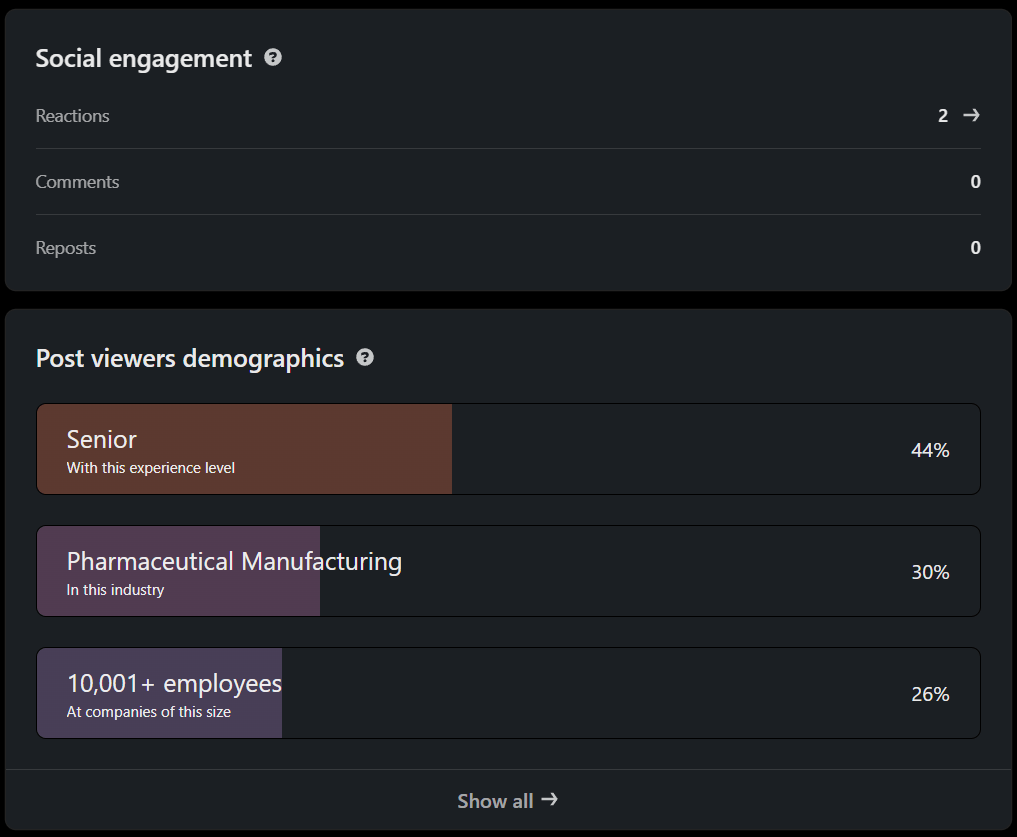The width and height of the screenshot is (1017, 837).
Task: Select the Comments row label
Action: (77, 182)
